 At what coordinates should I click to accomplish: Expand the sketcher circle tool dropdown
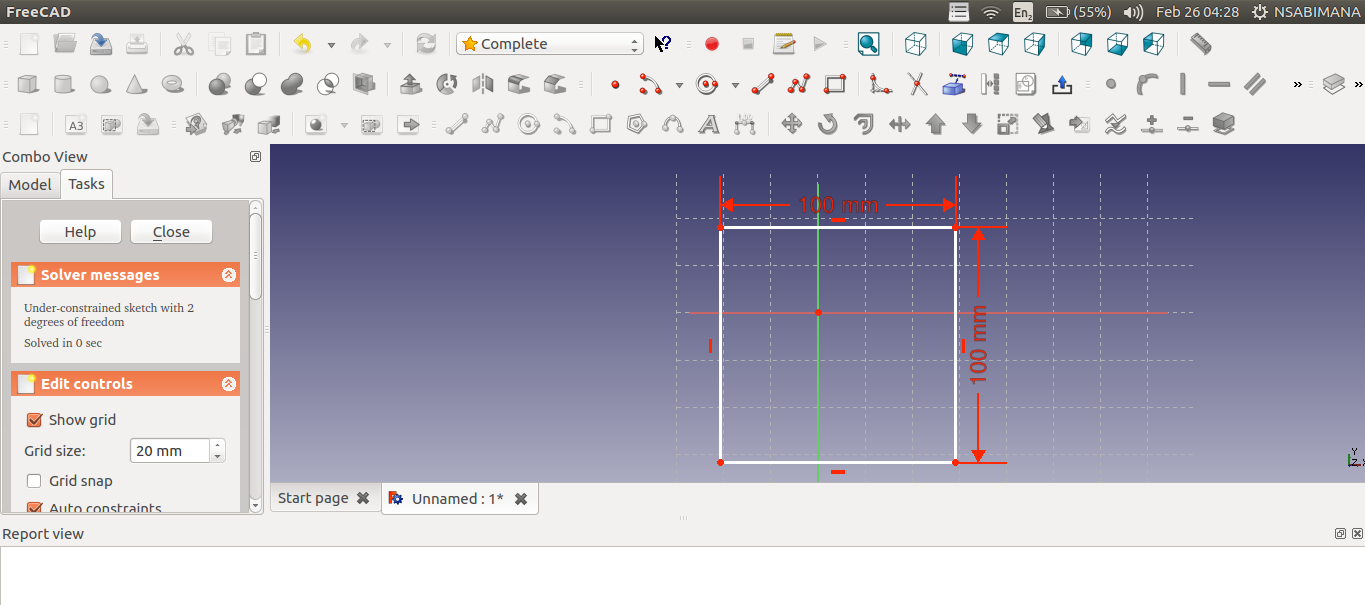pos(735,85)
